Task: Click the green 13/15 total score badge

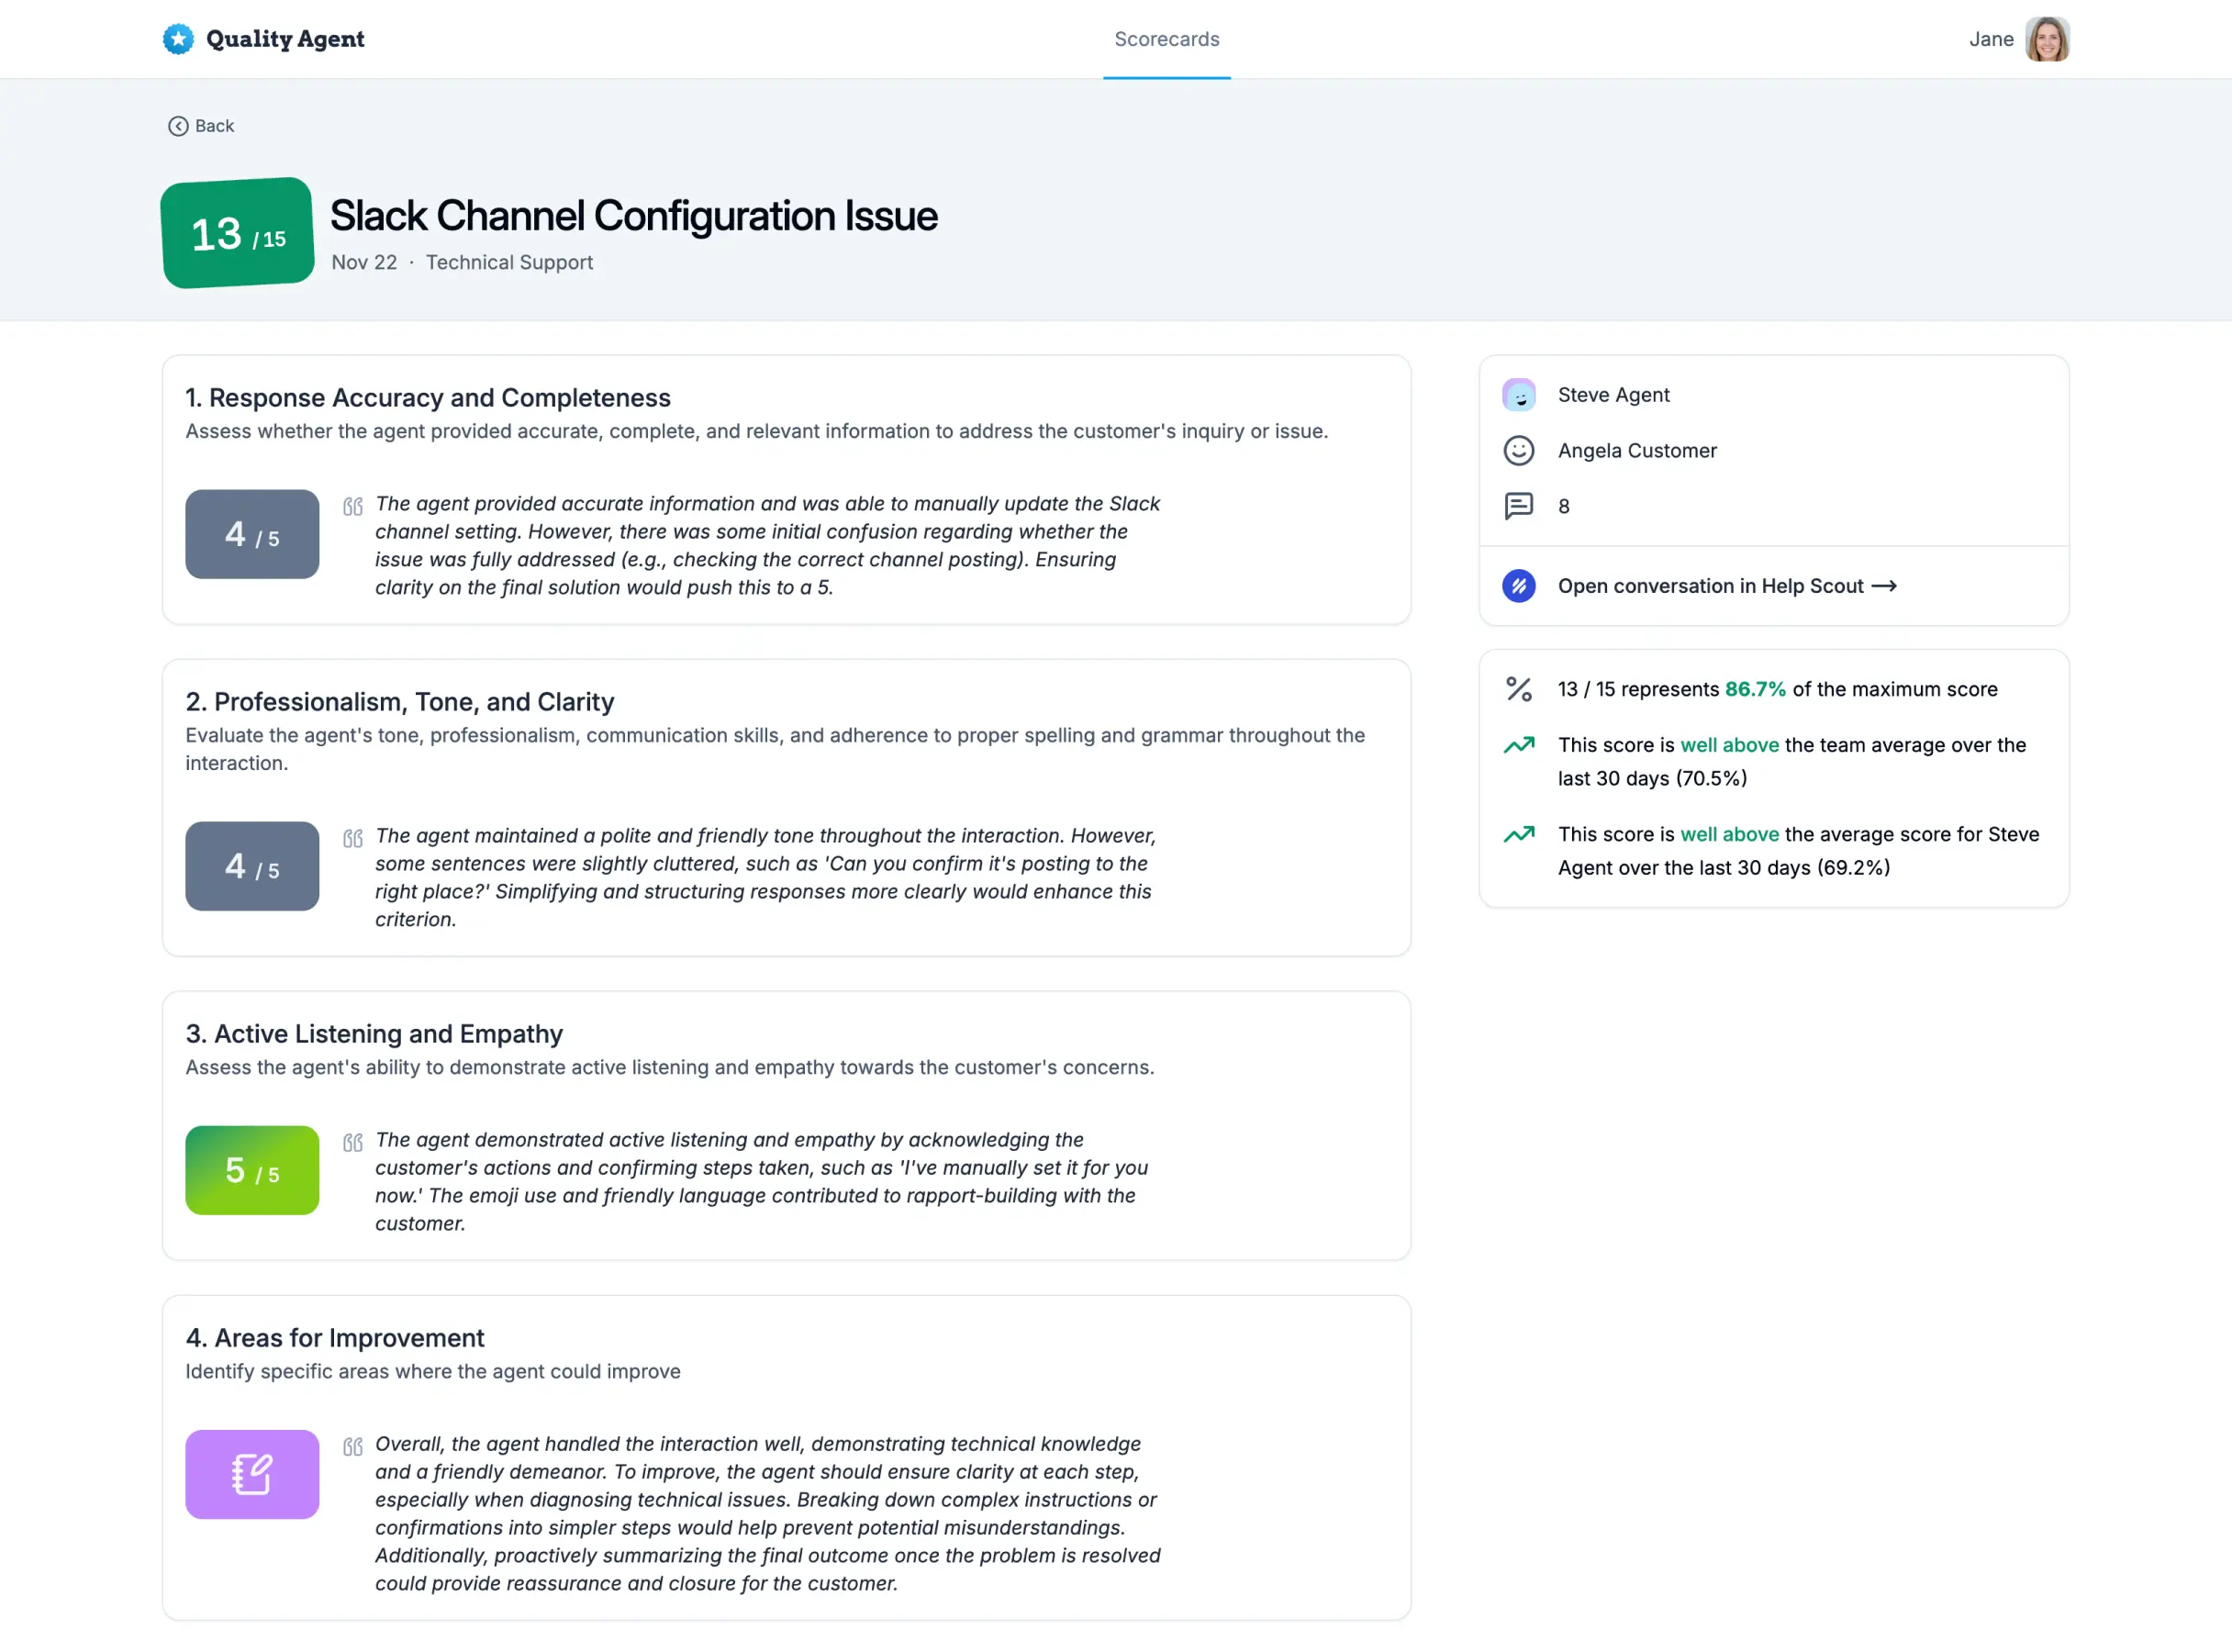Action: [238, 233]
